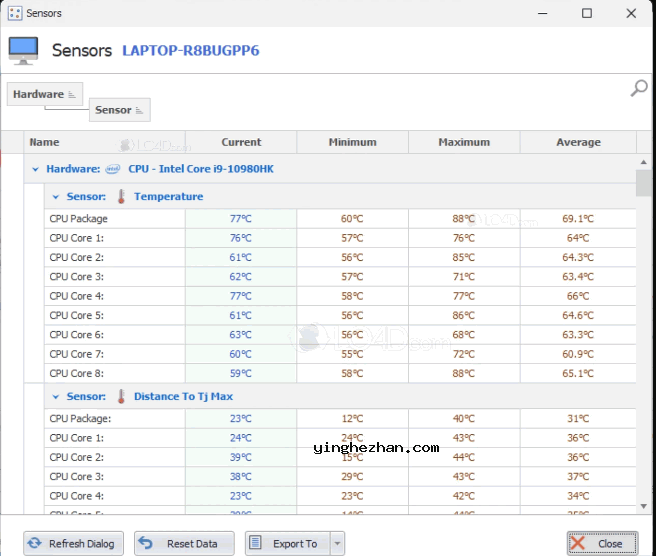
Task: Select CPU Core 5 row name
Action: (77, 315)
